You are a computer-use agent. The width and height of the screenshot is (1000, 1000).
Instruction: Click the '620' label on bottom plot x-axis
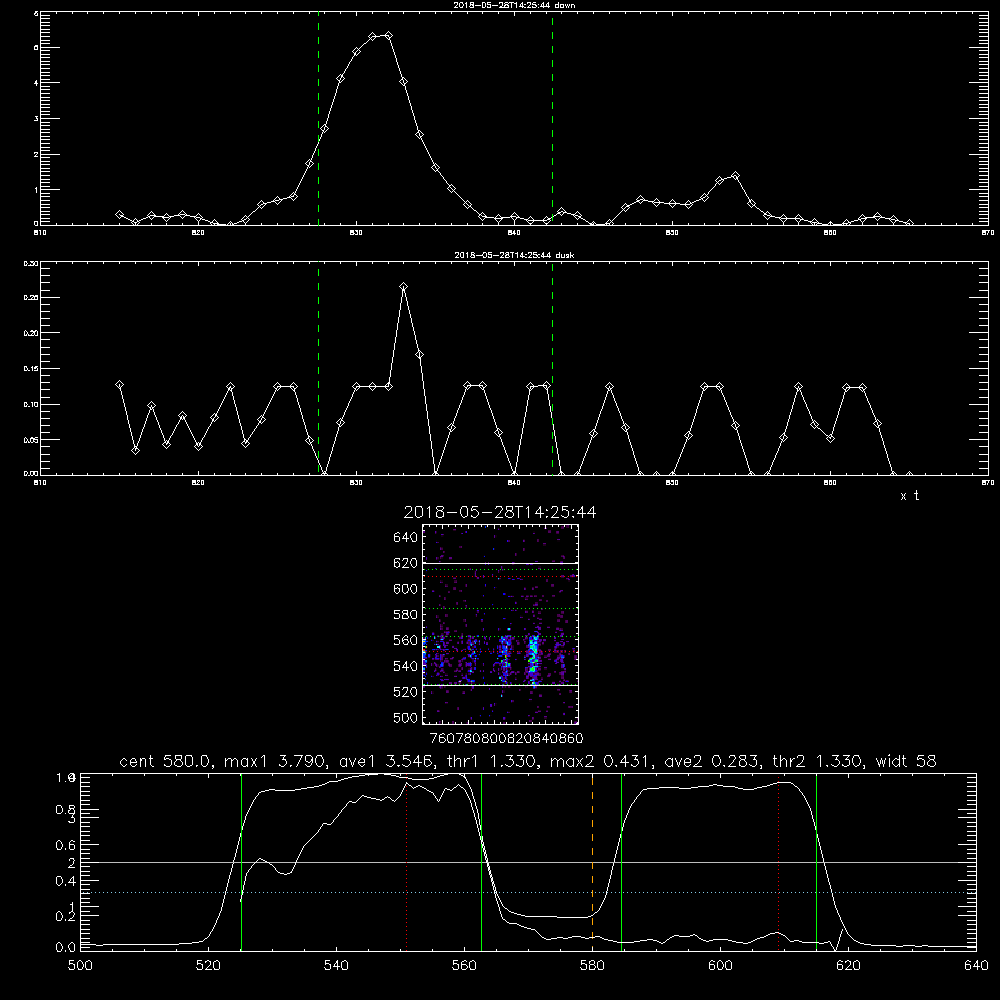tap(848, 966)
